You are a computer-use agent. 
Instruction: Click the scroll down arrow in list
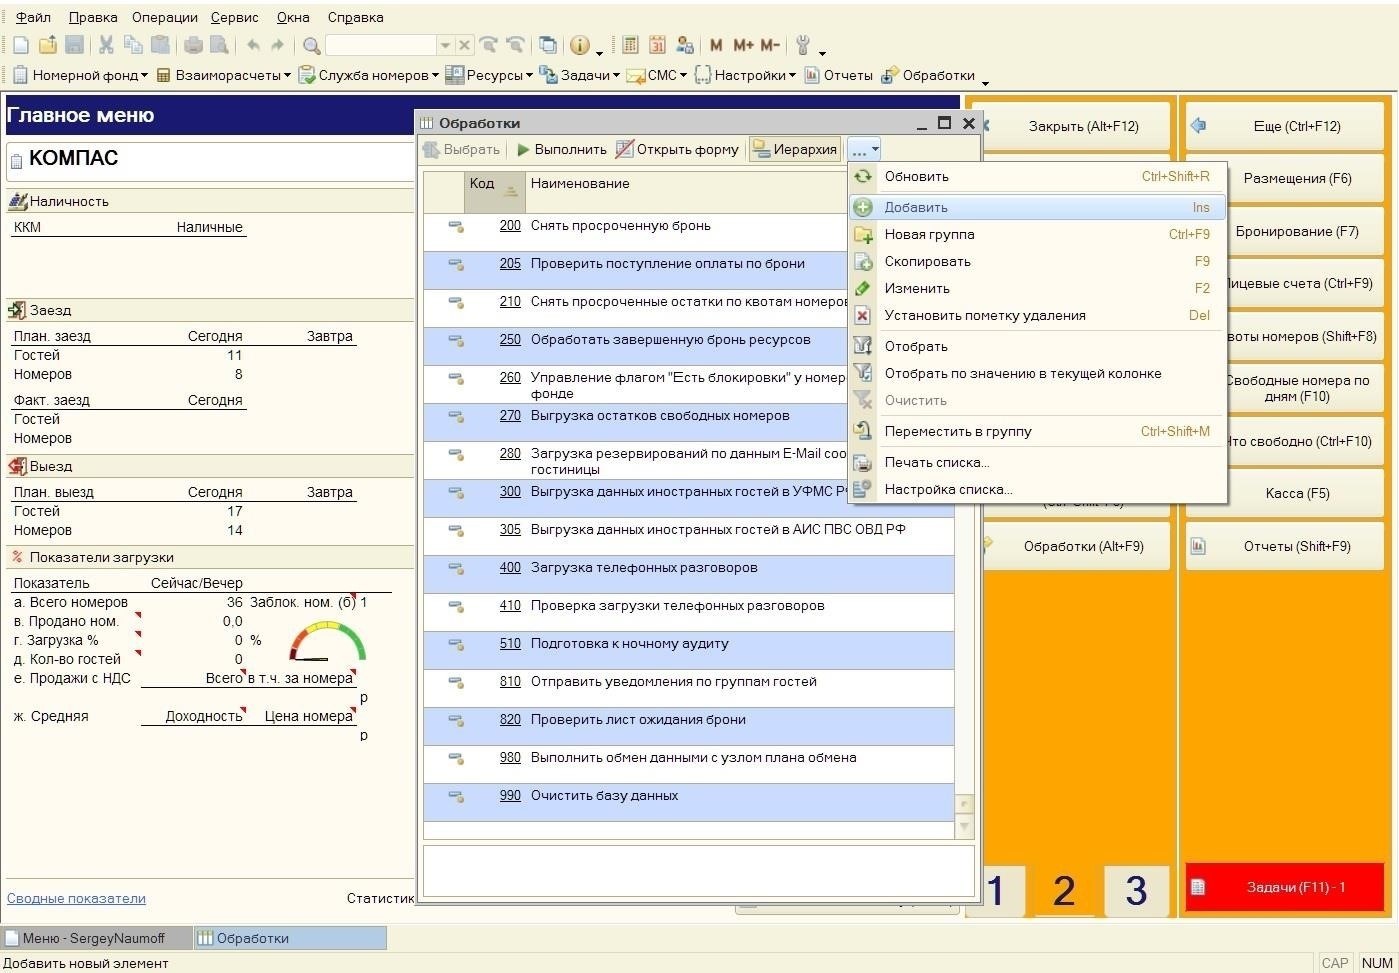[964, 826]
